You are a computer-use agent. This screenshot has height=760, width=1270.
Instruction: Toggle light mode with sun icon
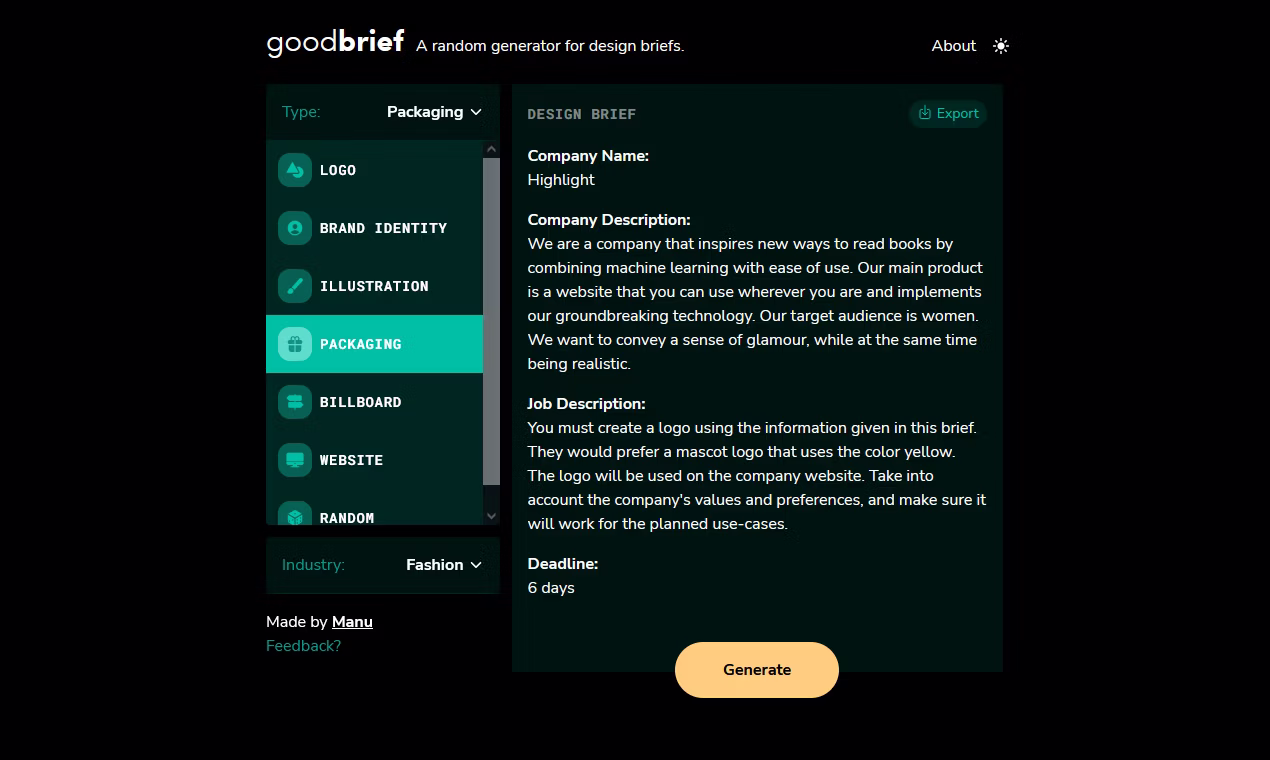point(1001,46)
